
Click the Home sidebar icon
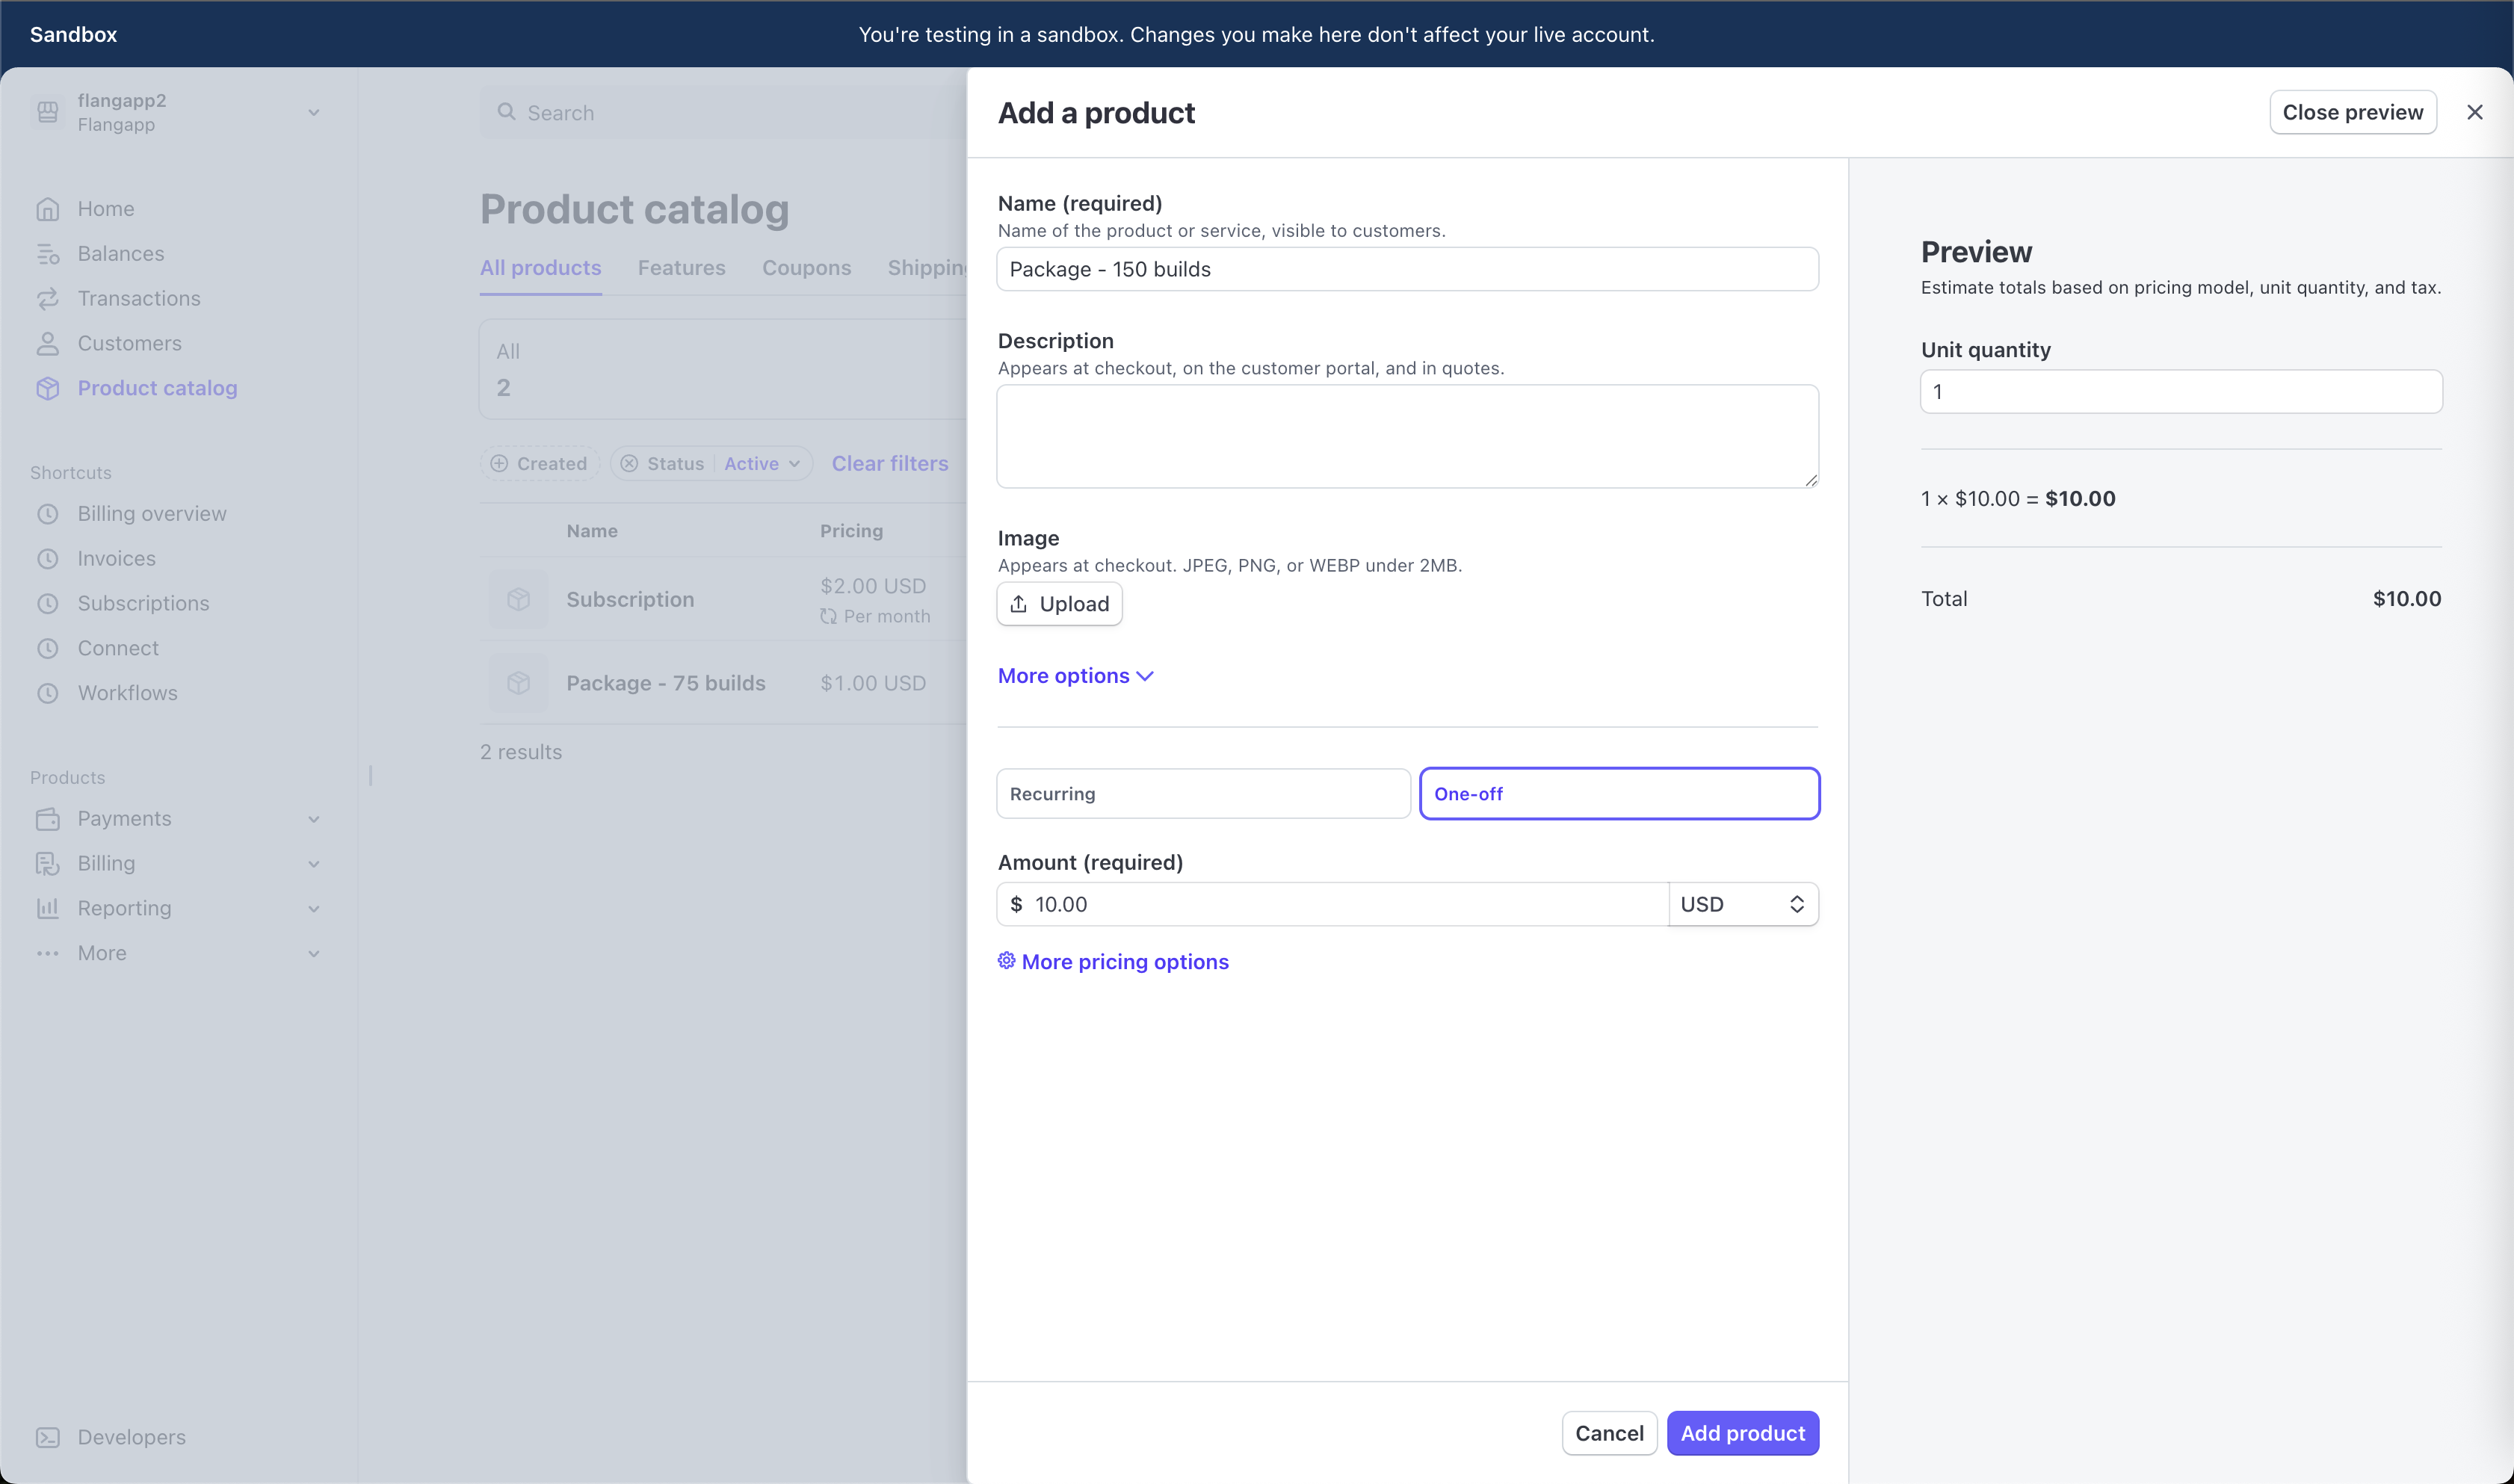(47, 209)
